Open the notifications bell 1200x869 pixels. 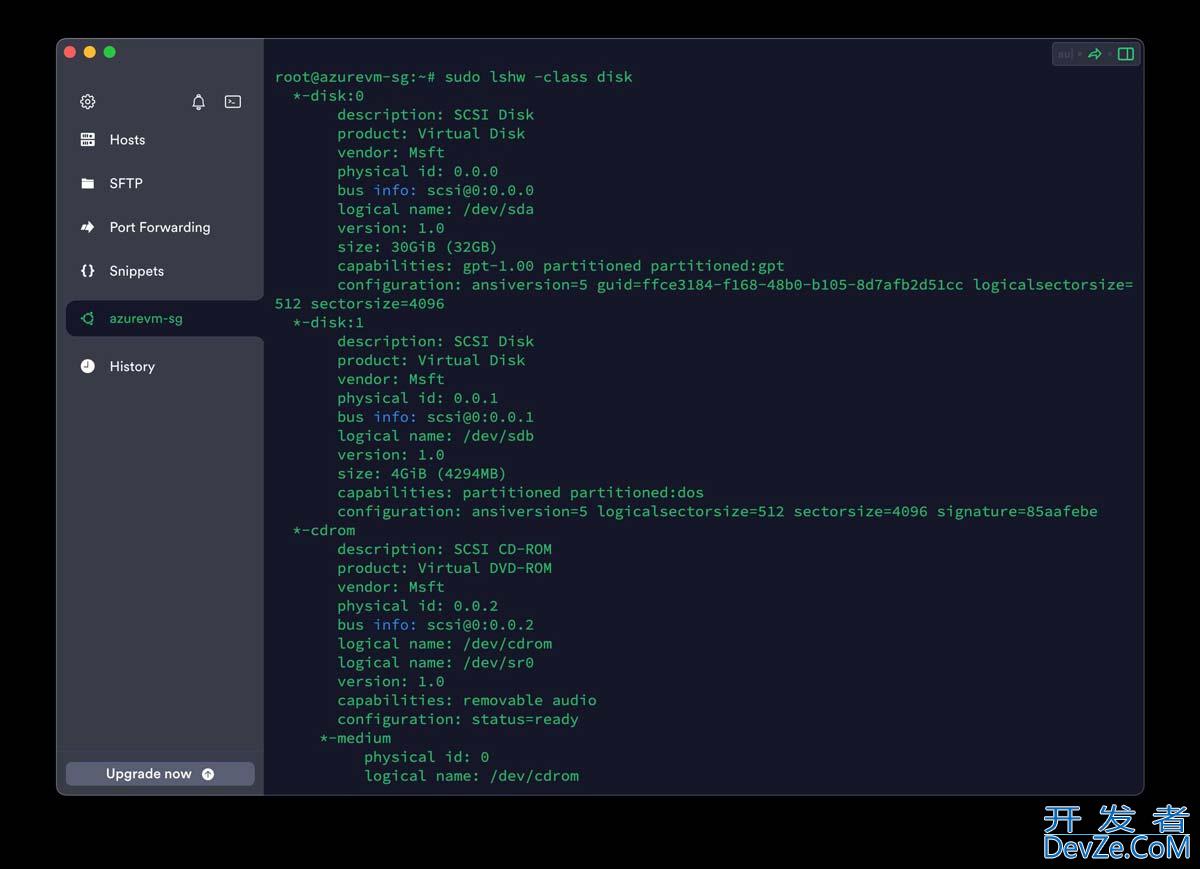point(199,102)
